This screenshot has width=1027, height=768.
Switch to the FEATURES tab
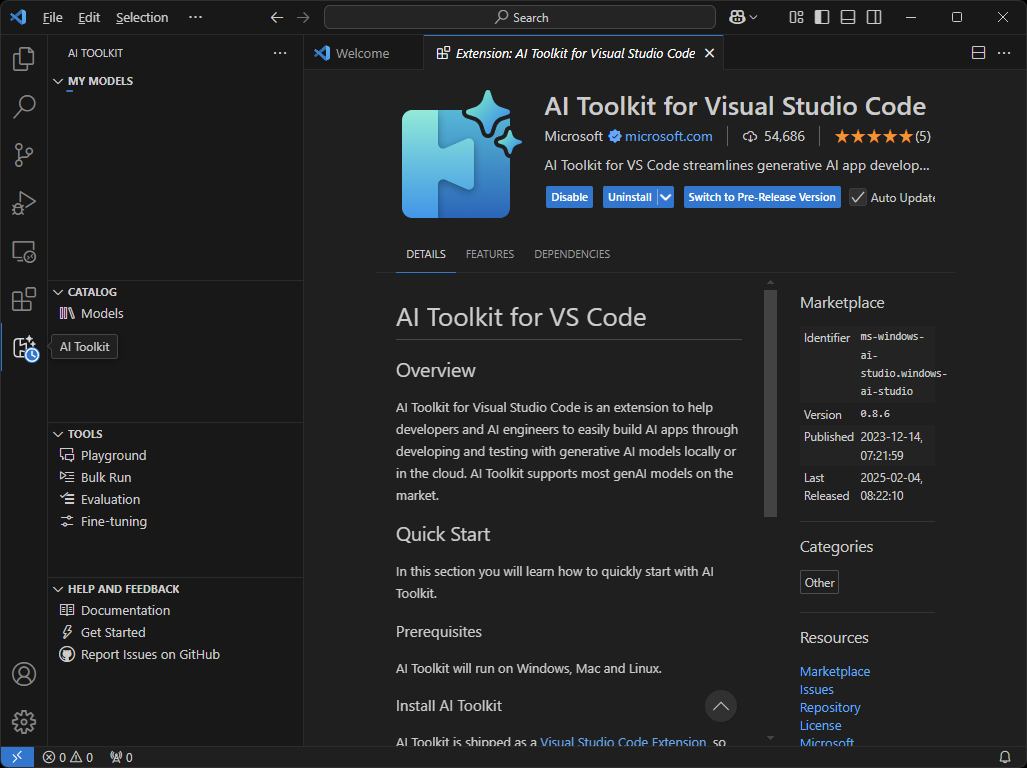[490, 254]
